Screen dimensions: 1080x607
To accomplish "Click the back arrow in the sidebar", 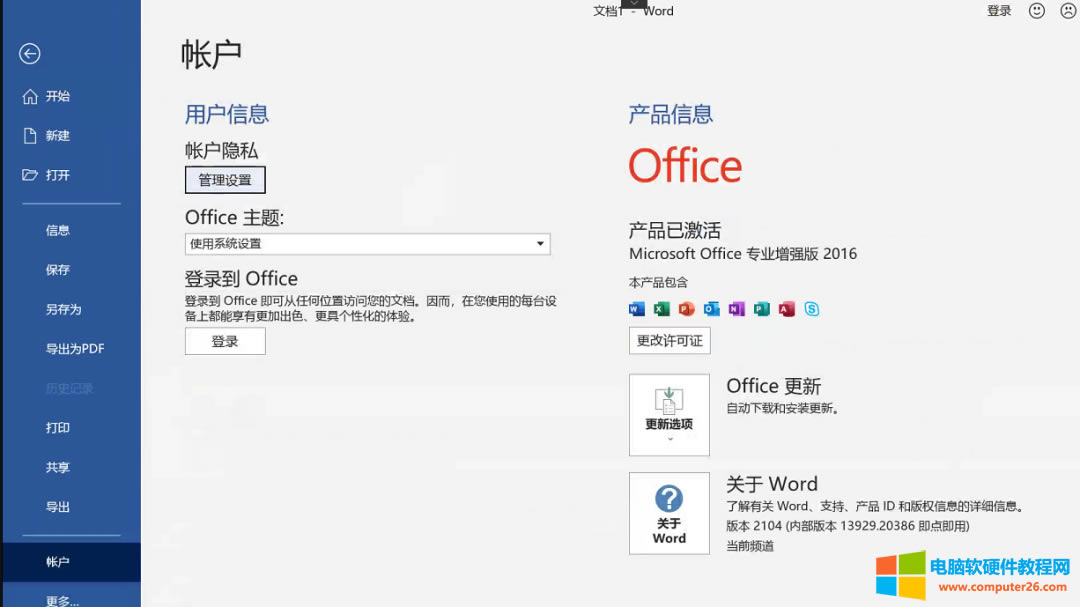I will click(x=29, y=54).
